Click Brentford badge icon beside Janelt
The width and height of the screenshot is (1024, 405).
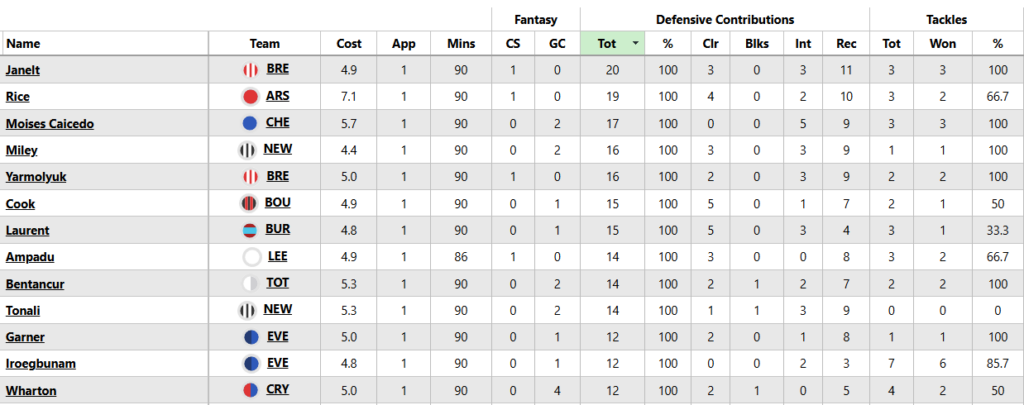tap(251, 70)
